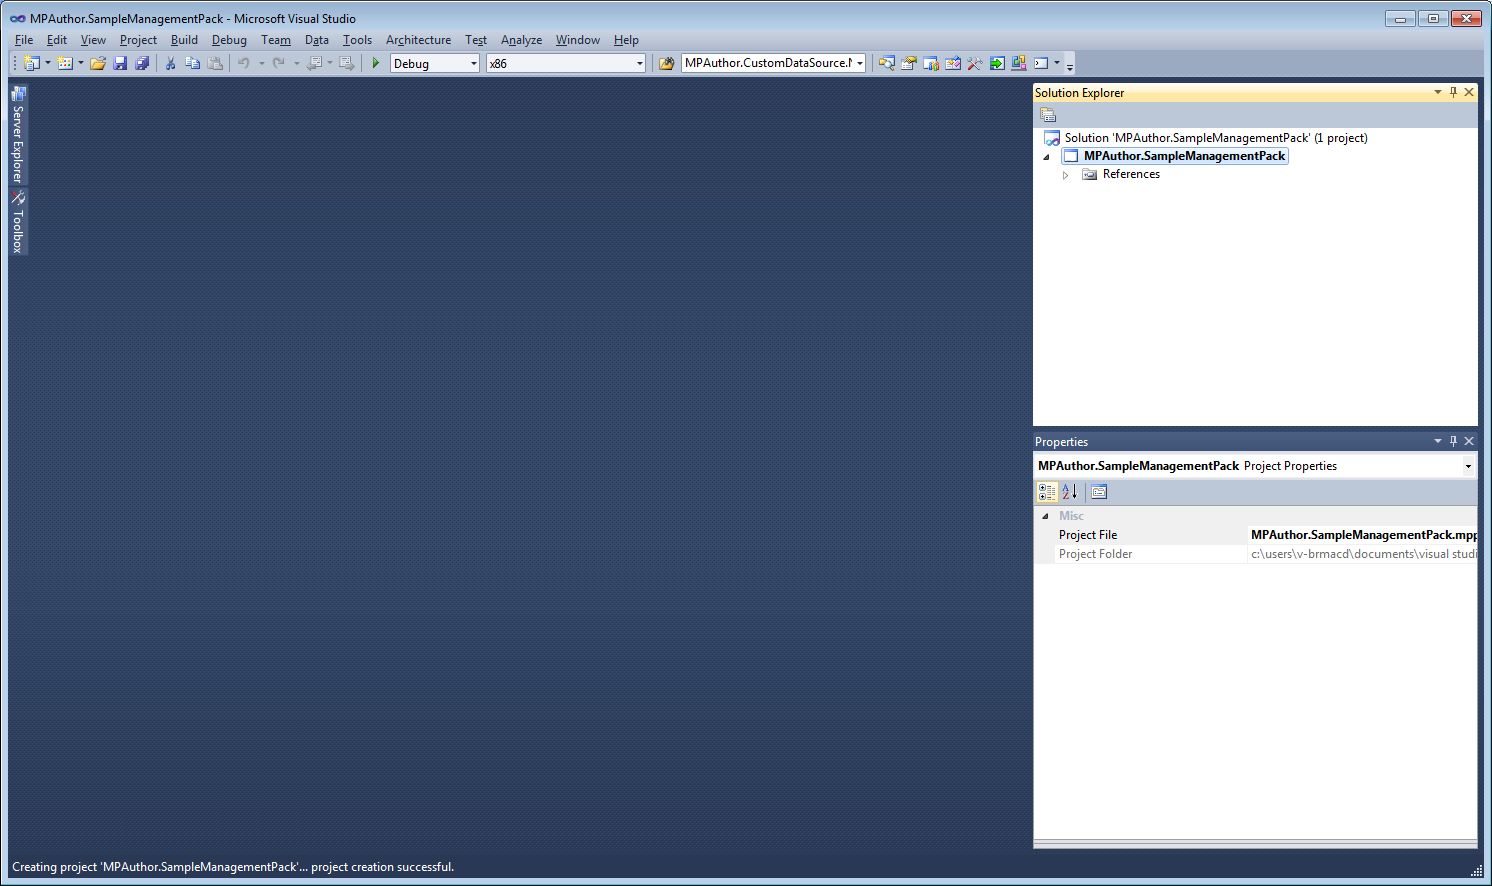Open the File menu
1492x886 pixels.
tap(24, 40)
